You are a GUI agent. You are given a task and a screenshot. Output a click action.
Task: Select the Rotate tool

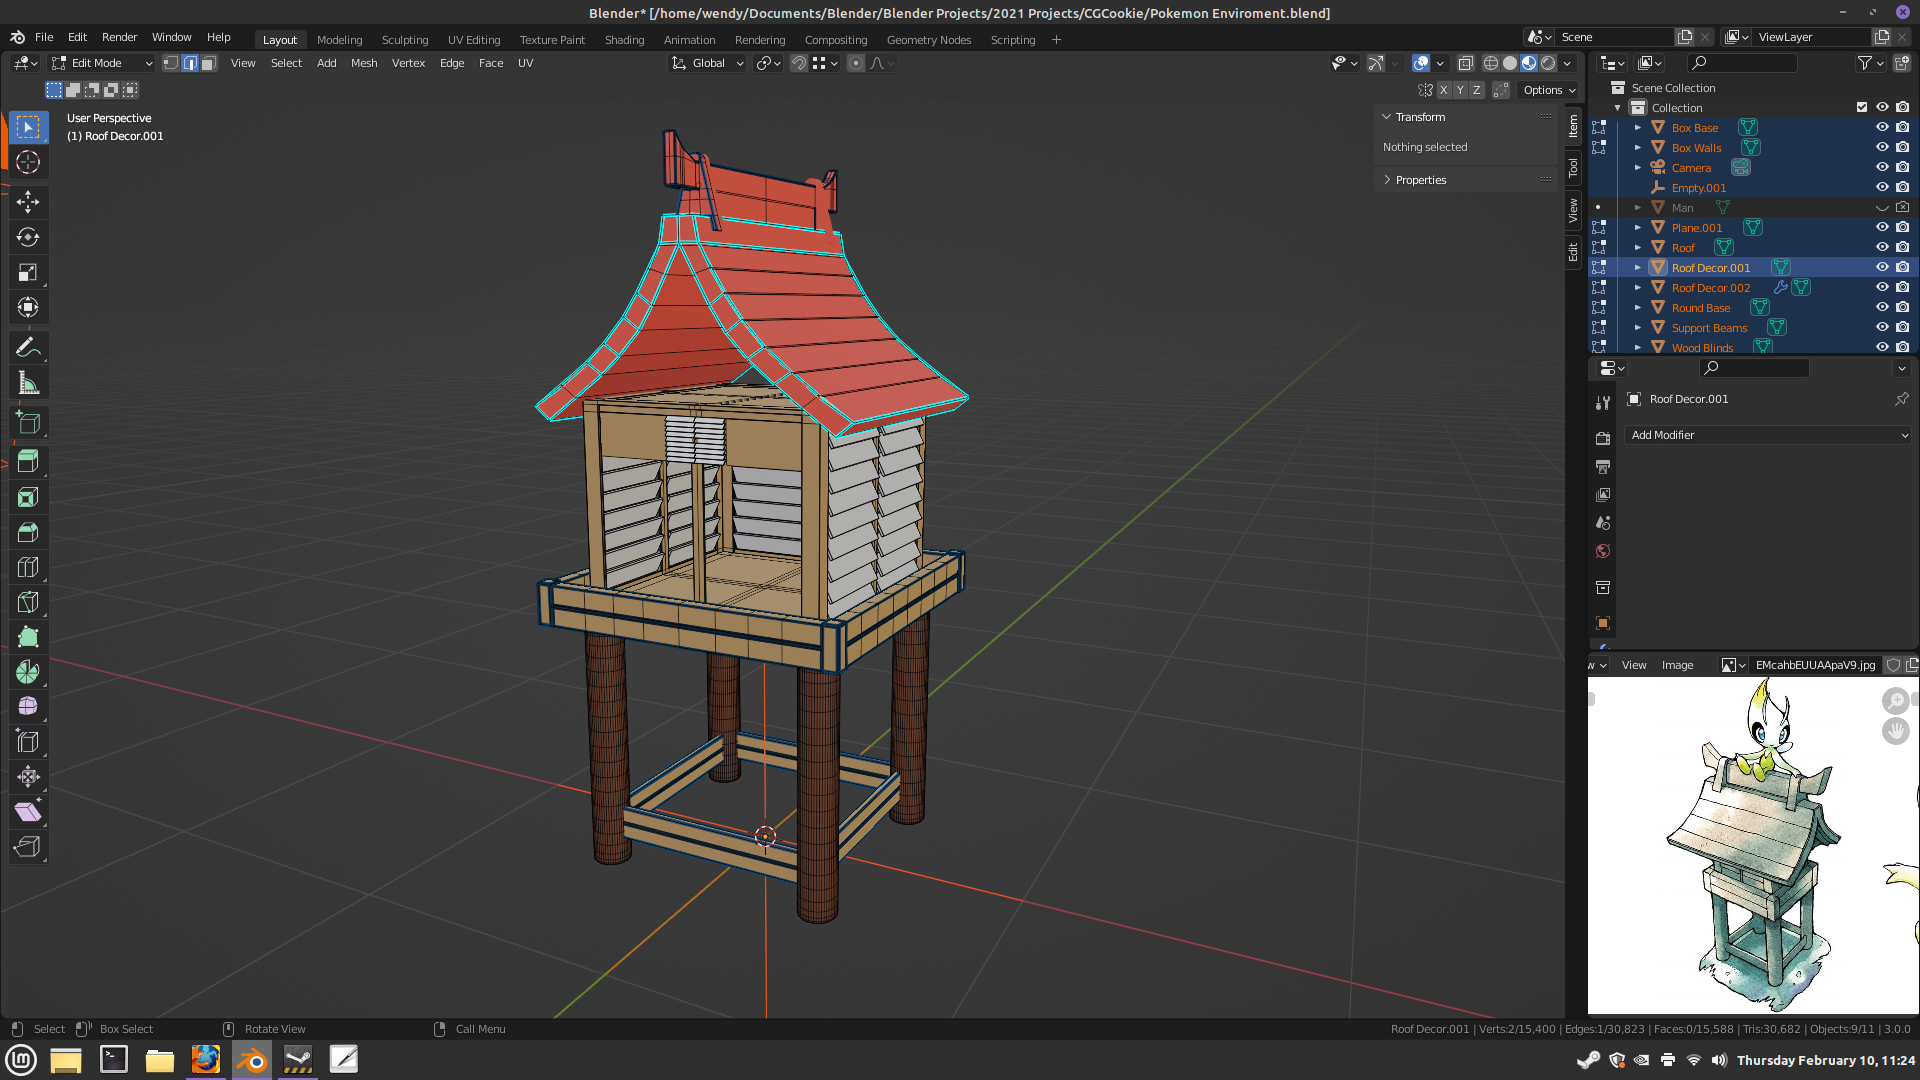point(28,237)
